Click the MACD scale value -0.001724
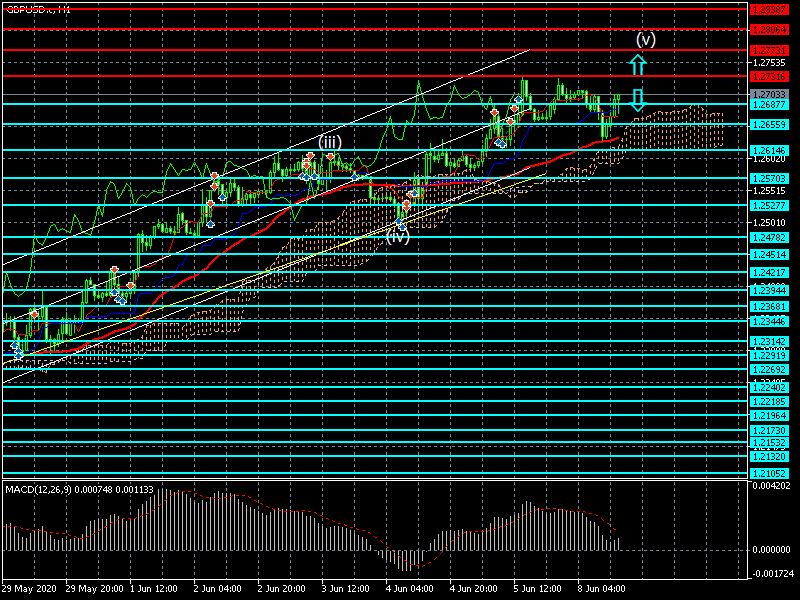Image resolution: width=800 pixels, height=600 pixels. click(x=771, y=574)
